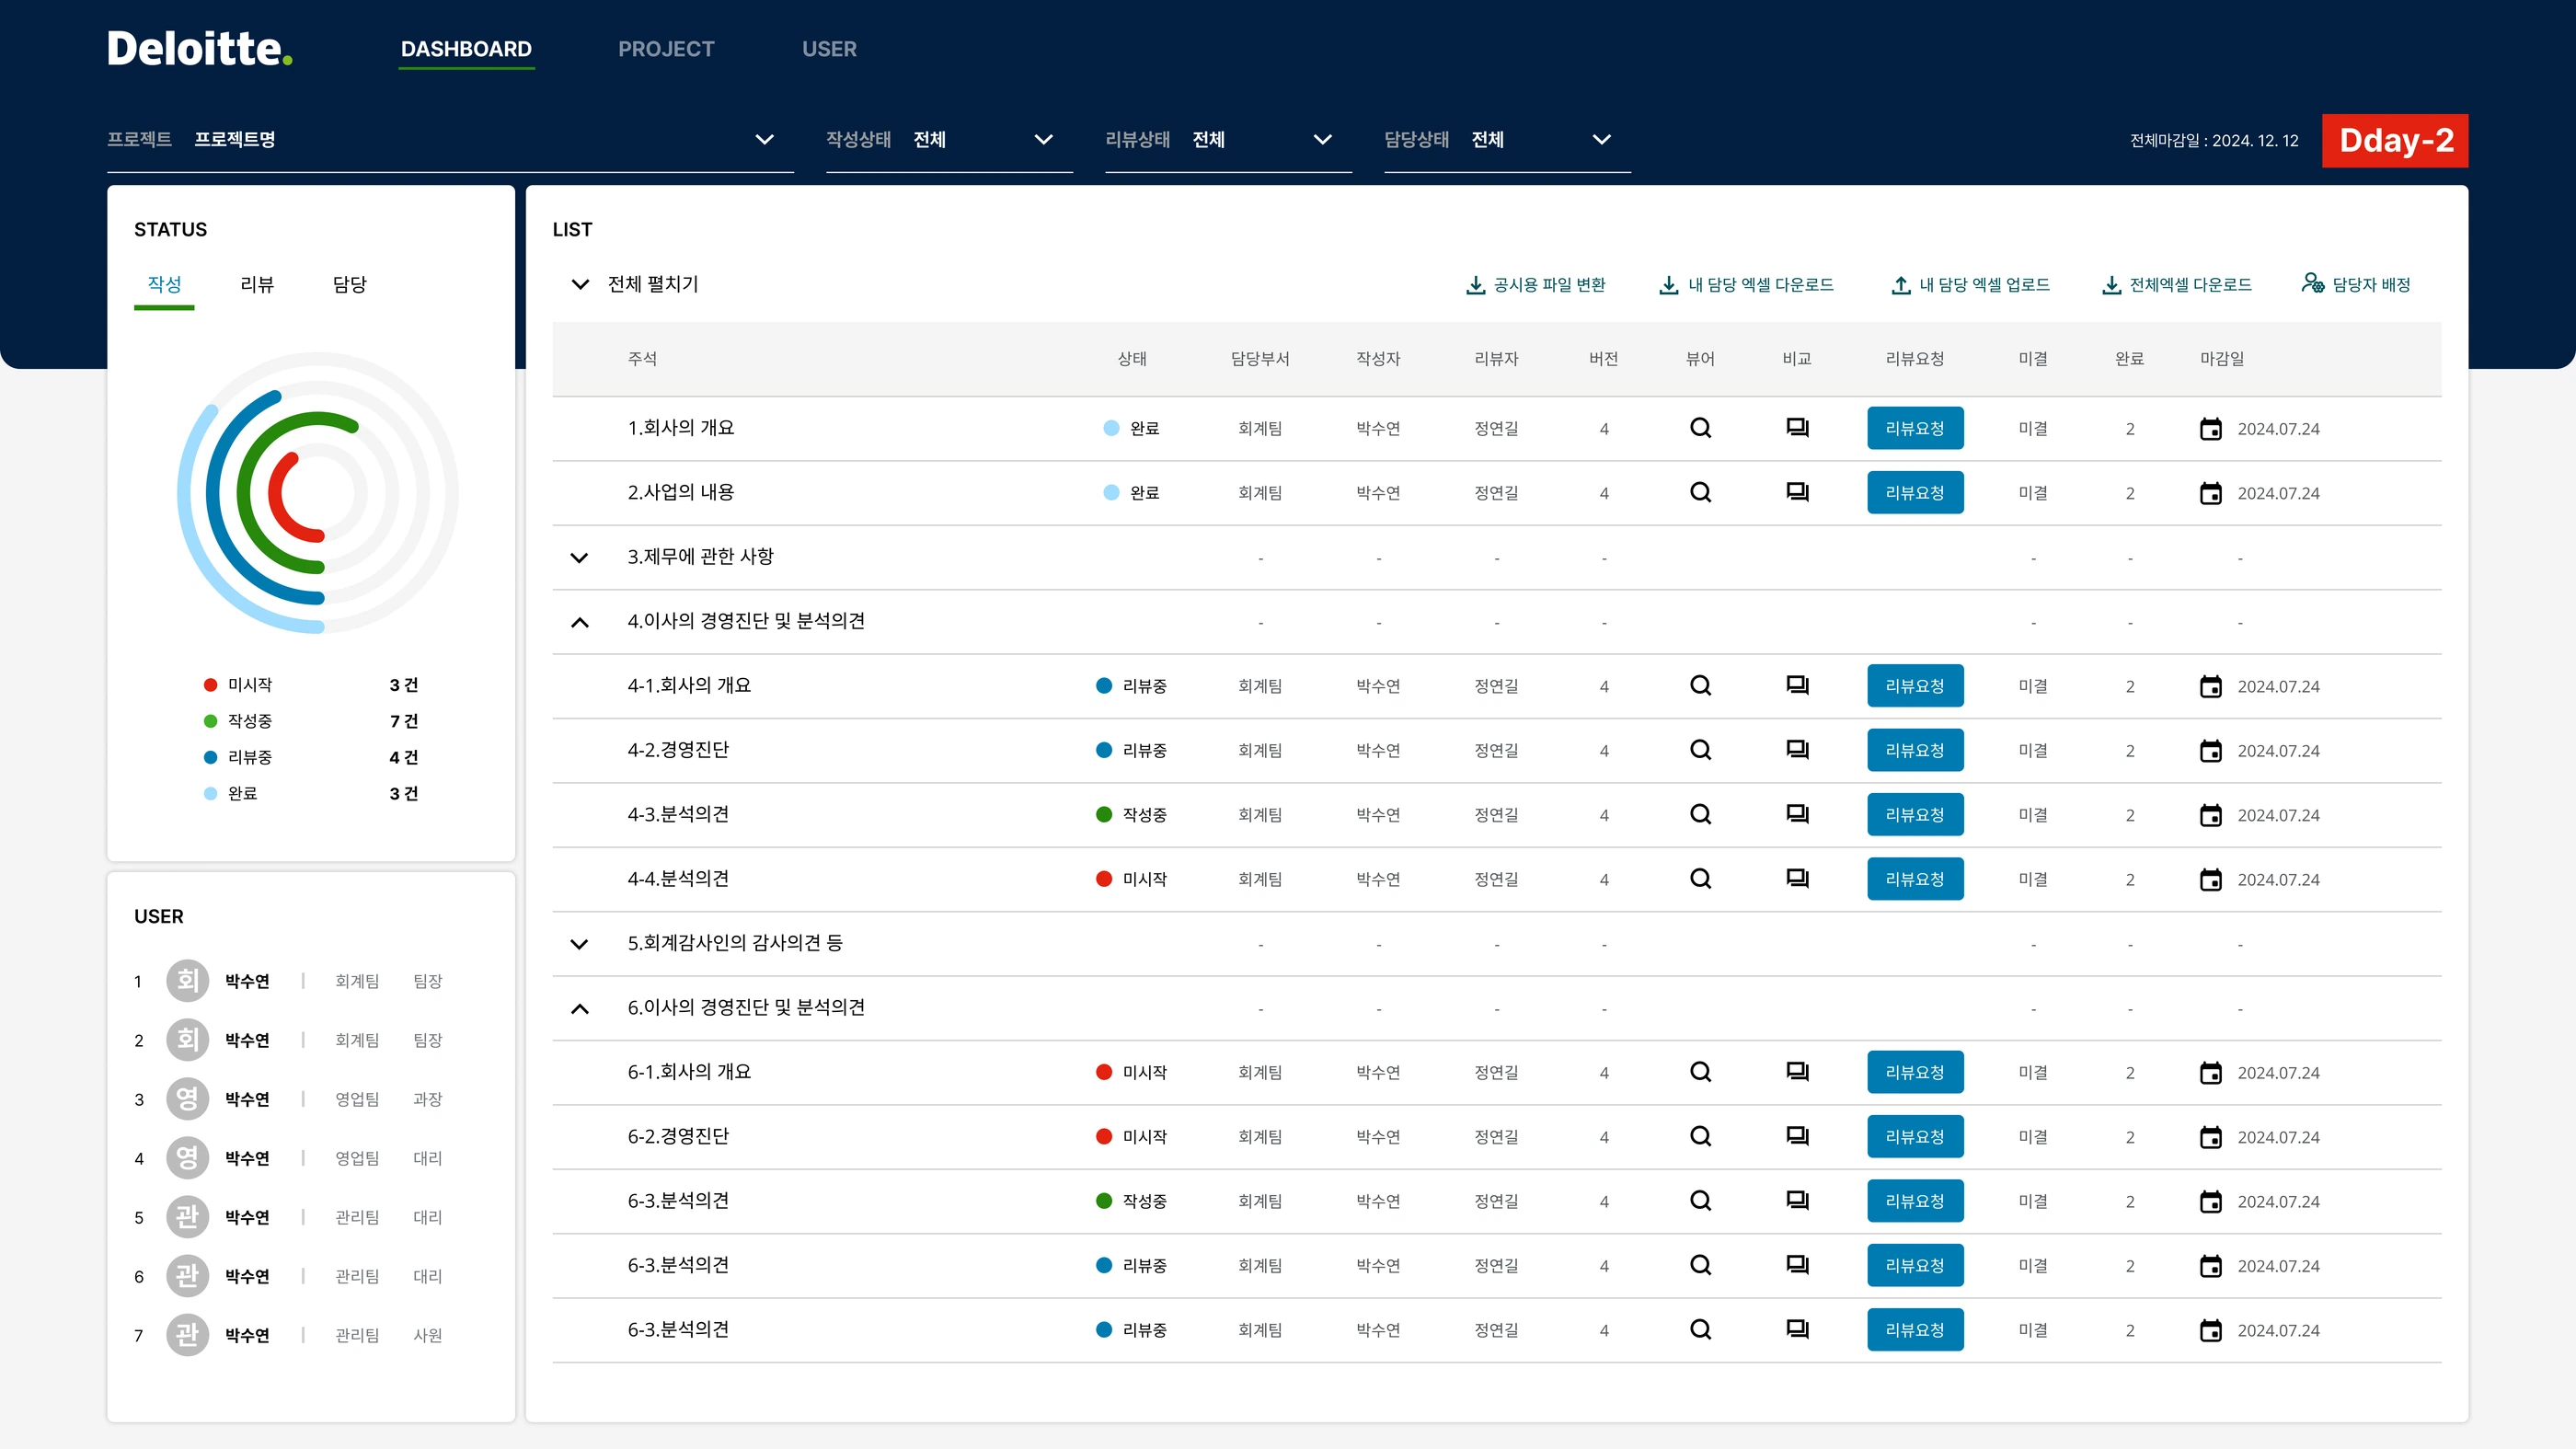
Task: Open compare icon for 2.사업의 내용
Action: click(1797, 492)
